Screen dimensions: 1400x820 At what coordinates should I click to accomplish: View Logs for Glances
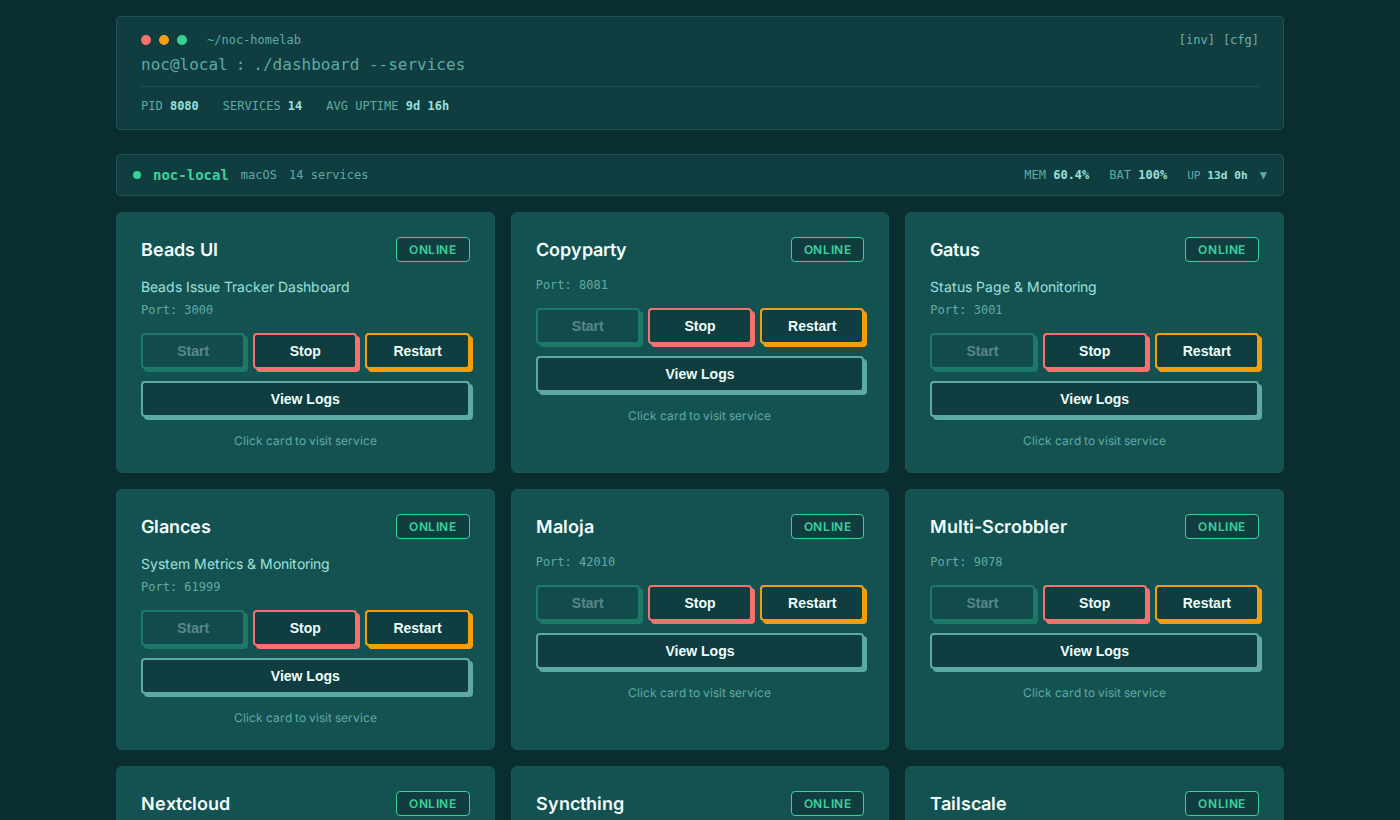(305, 676)
